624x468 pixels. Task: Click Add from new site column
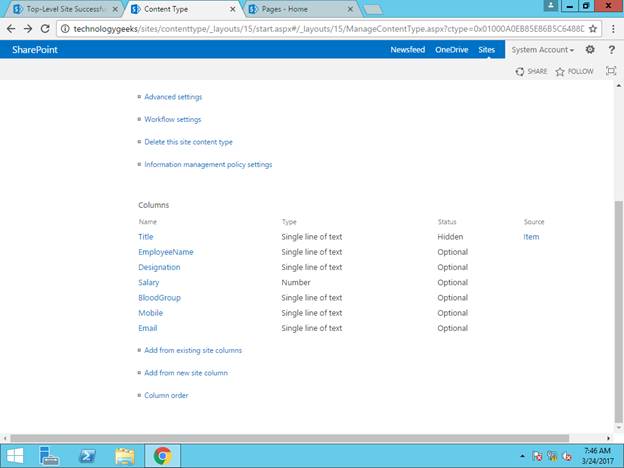tap(186, 373)
